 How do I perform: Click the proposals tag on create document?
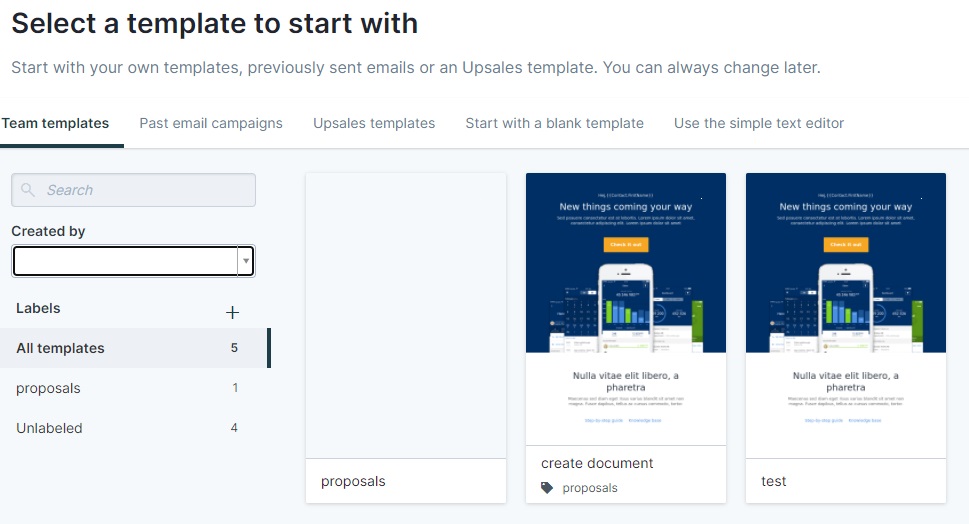click(x=590, y=488)
